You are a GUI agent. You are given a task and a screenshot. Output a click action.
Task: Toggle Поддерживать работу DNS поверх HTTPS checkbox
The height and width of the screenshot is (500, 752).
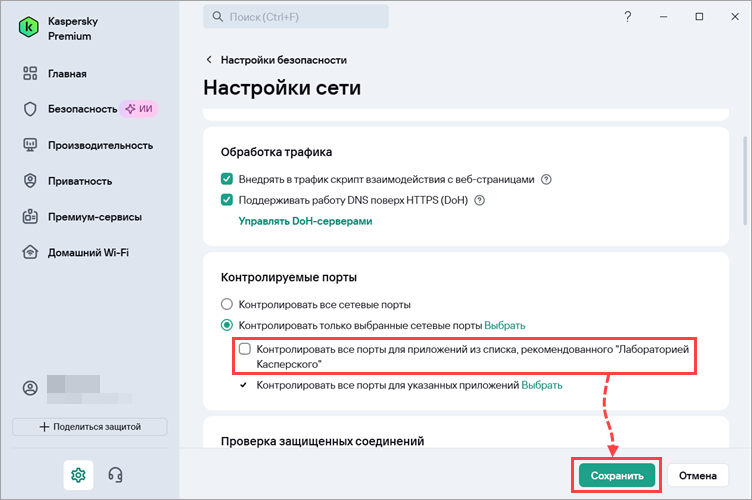pyautogui.click(x=226, y=200)
